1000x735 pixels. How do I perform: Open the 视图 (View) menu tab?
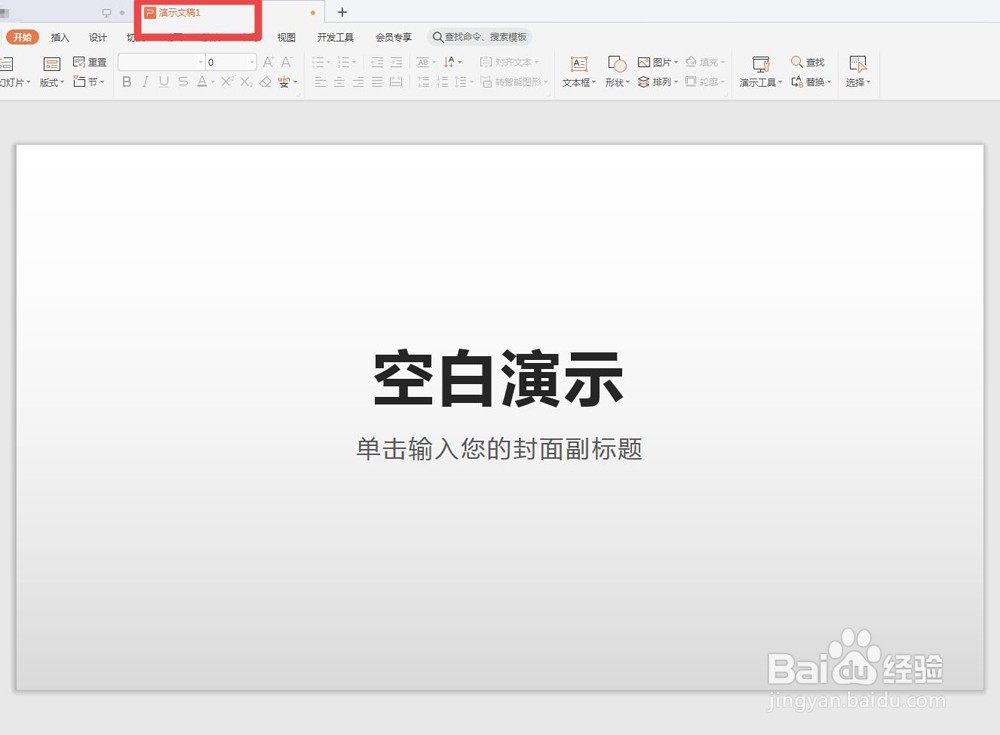286,36
